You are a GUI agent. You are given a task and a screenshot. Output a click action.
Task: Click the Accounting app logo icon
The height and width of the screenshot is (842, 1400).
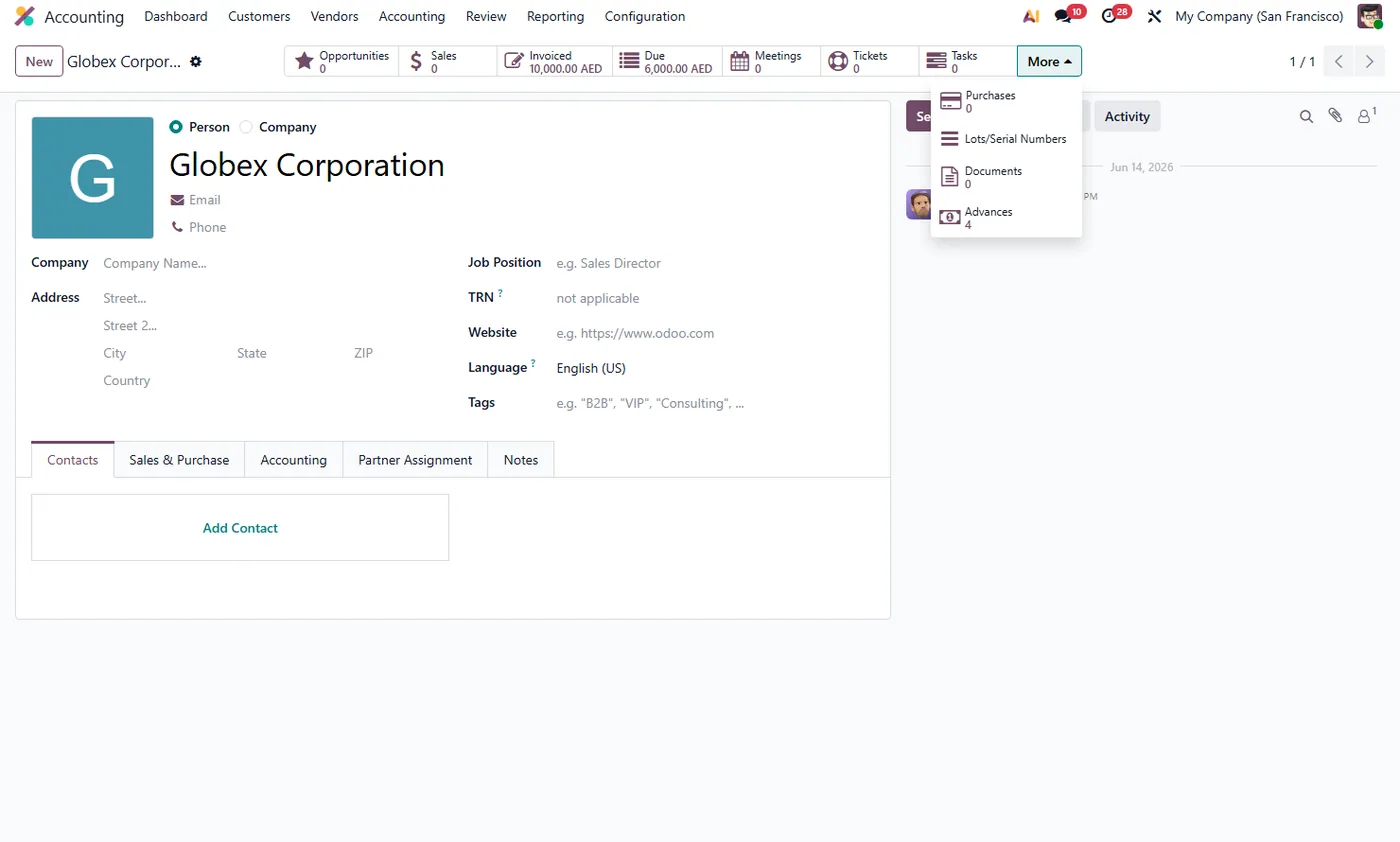pyautogui.click(x=24, y=17)
